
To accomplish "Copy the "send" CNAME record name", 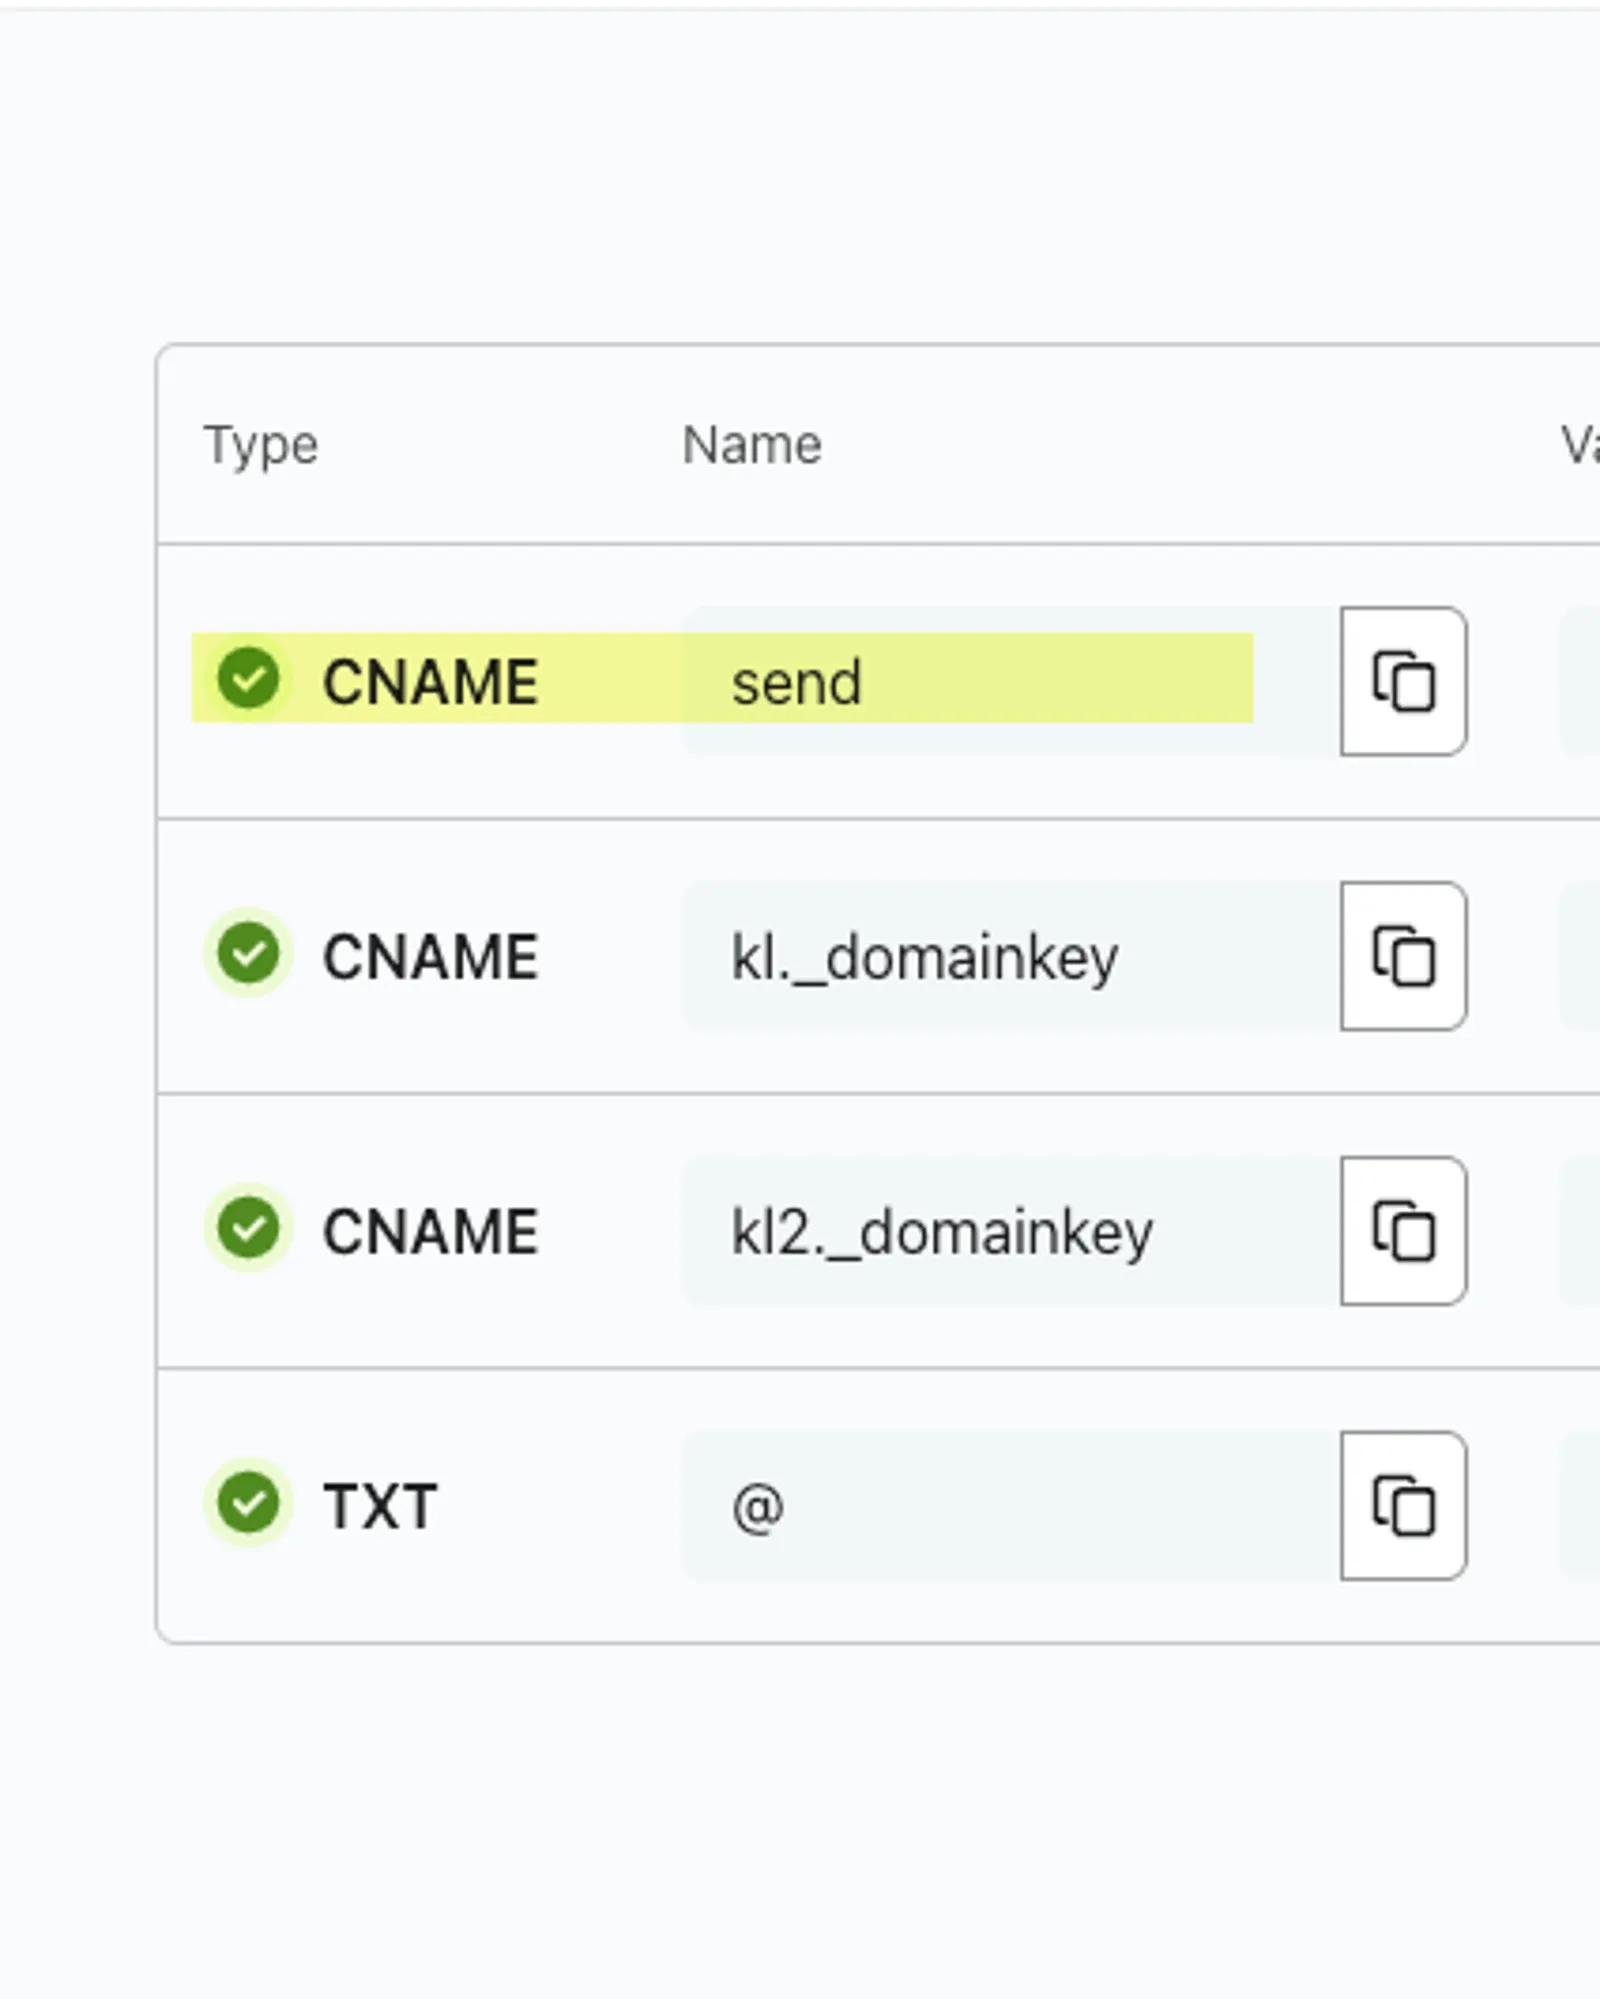I will click(x=1402, y=680).
